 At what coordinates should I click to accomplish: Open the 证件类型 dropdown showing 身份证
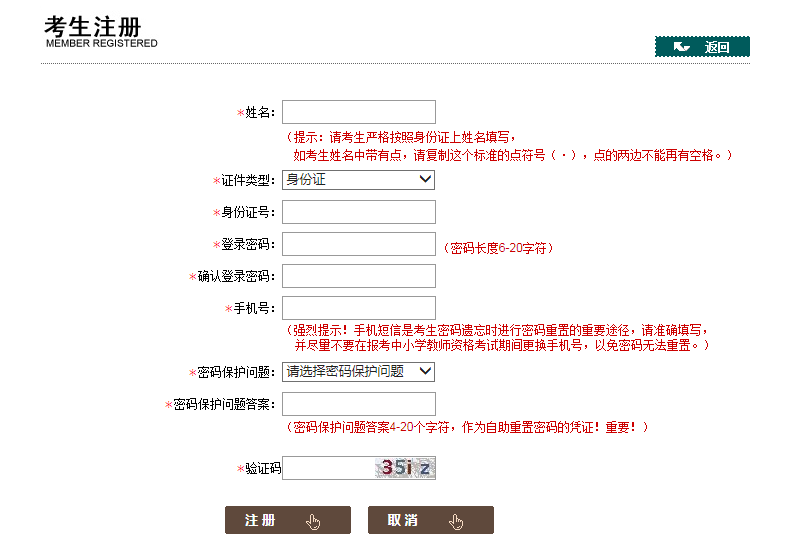tap(358, 180)
